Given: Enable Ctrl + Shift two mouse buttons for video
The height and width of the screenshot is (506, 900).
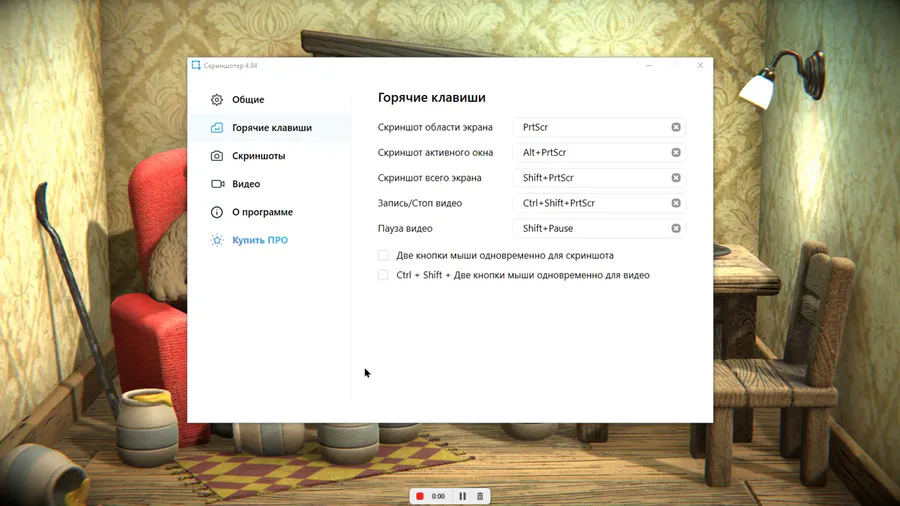Looking at the screenshot, I should pos(383,275).
